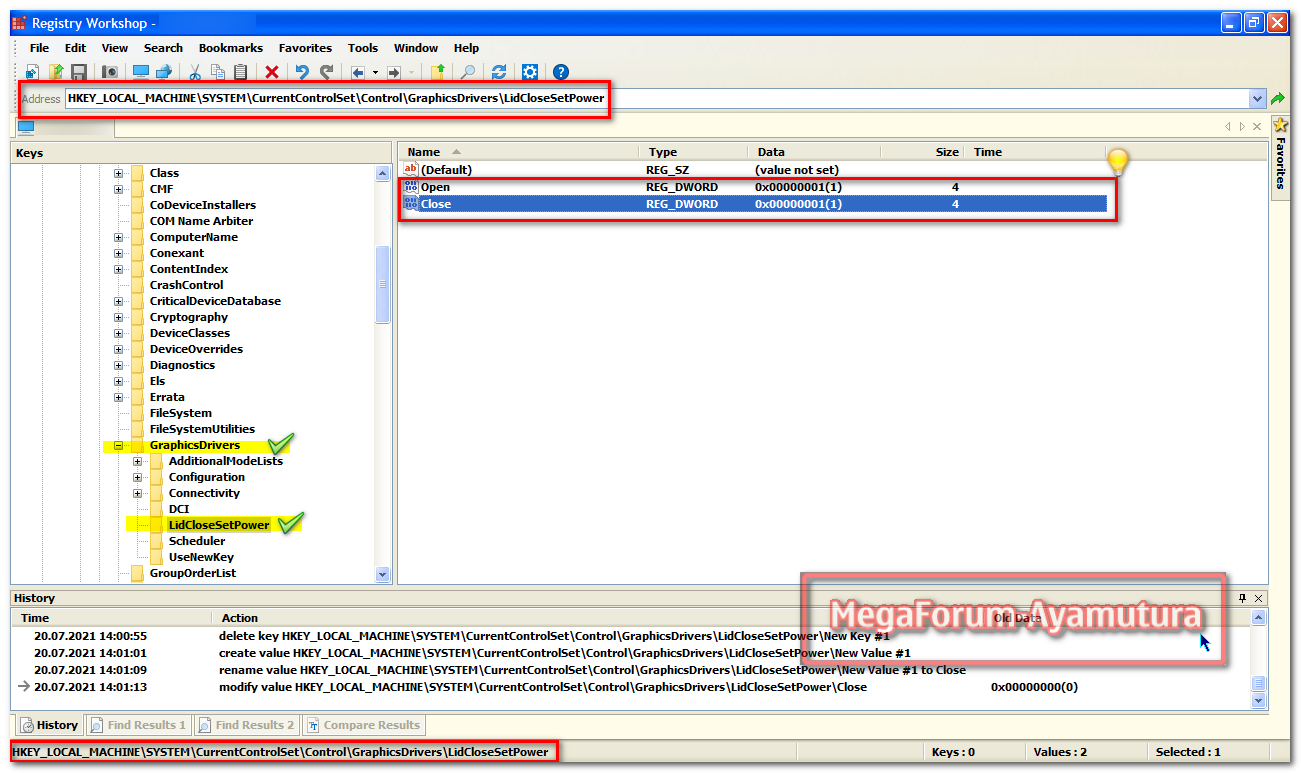Open the Edit menu
Viewport: 1301px width, 773px height.
coord(75,48)
